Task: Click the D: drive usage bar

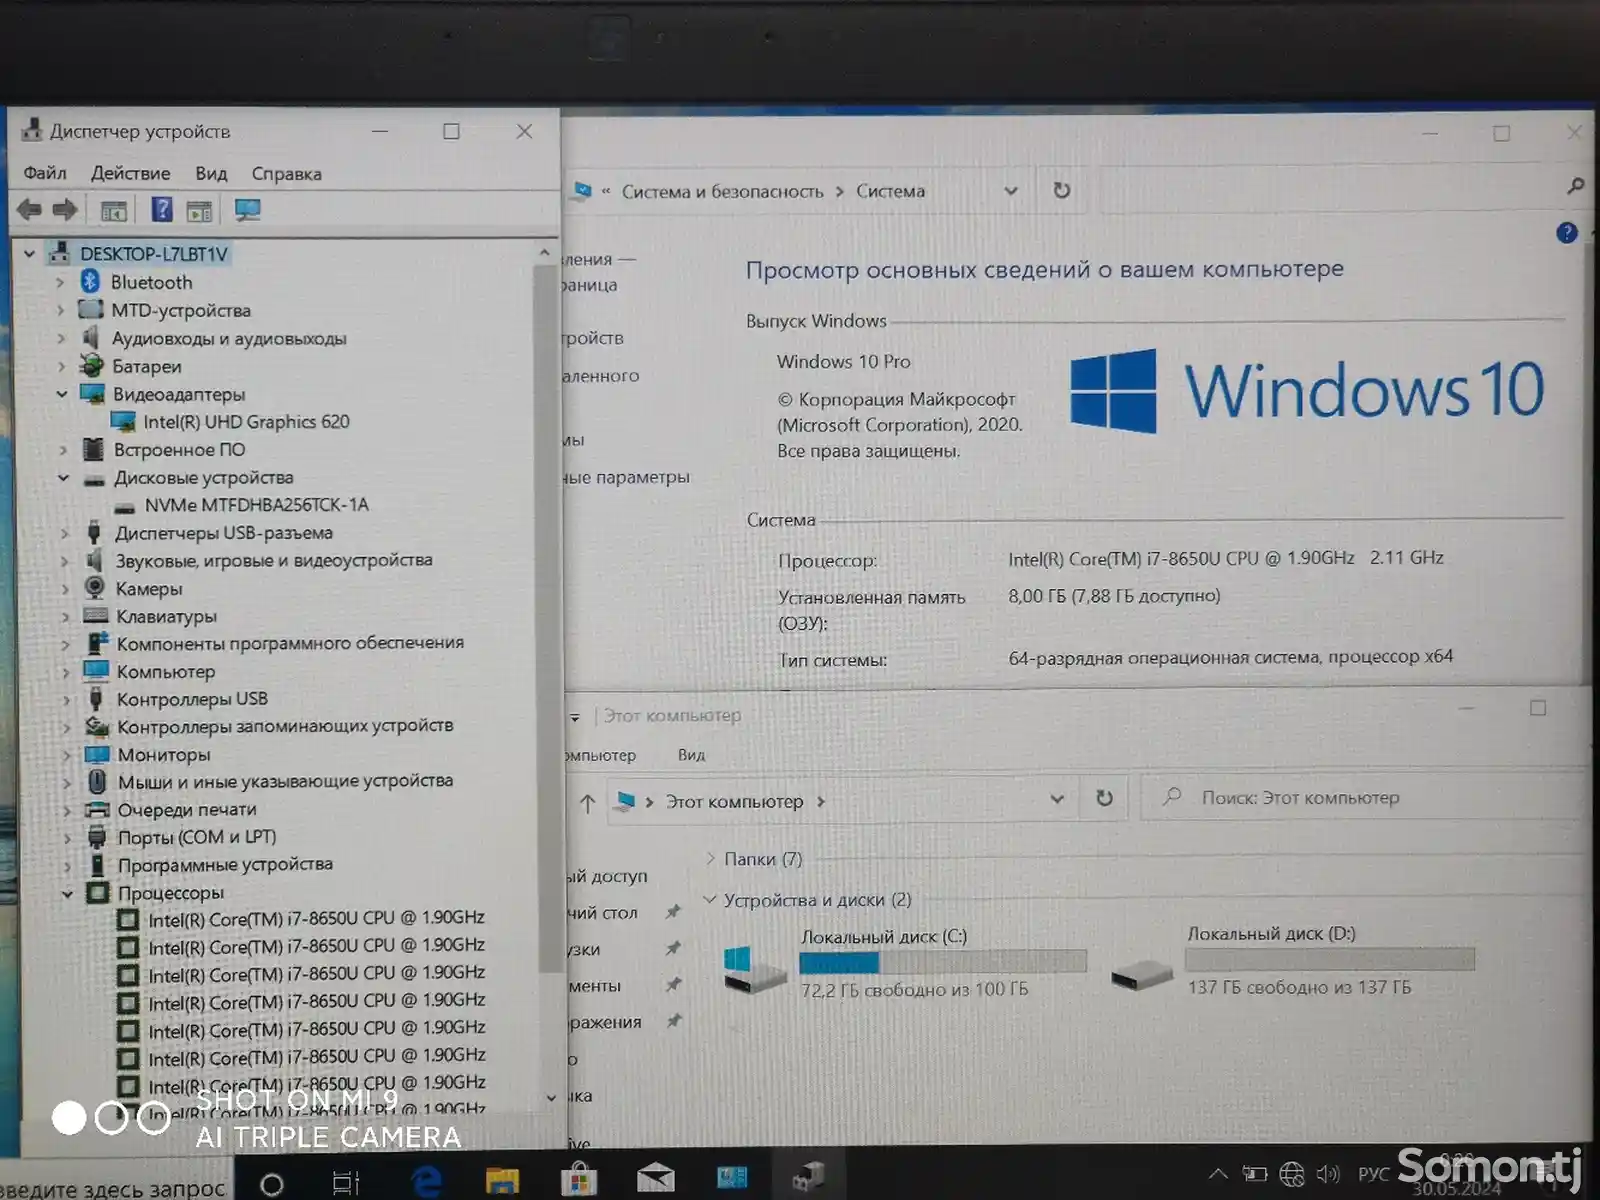Action: click(x=1329, y=959)
